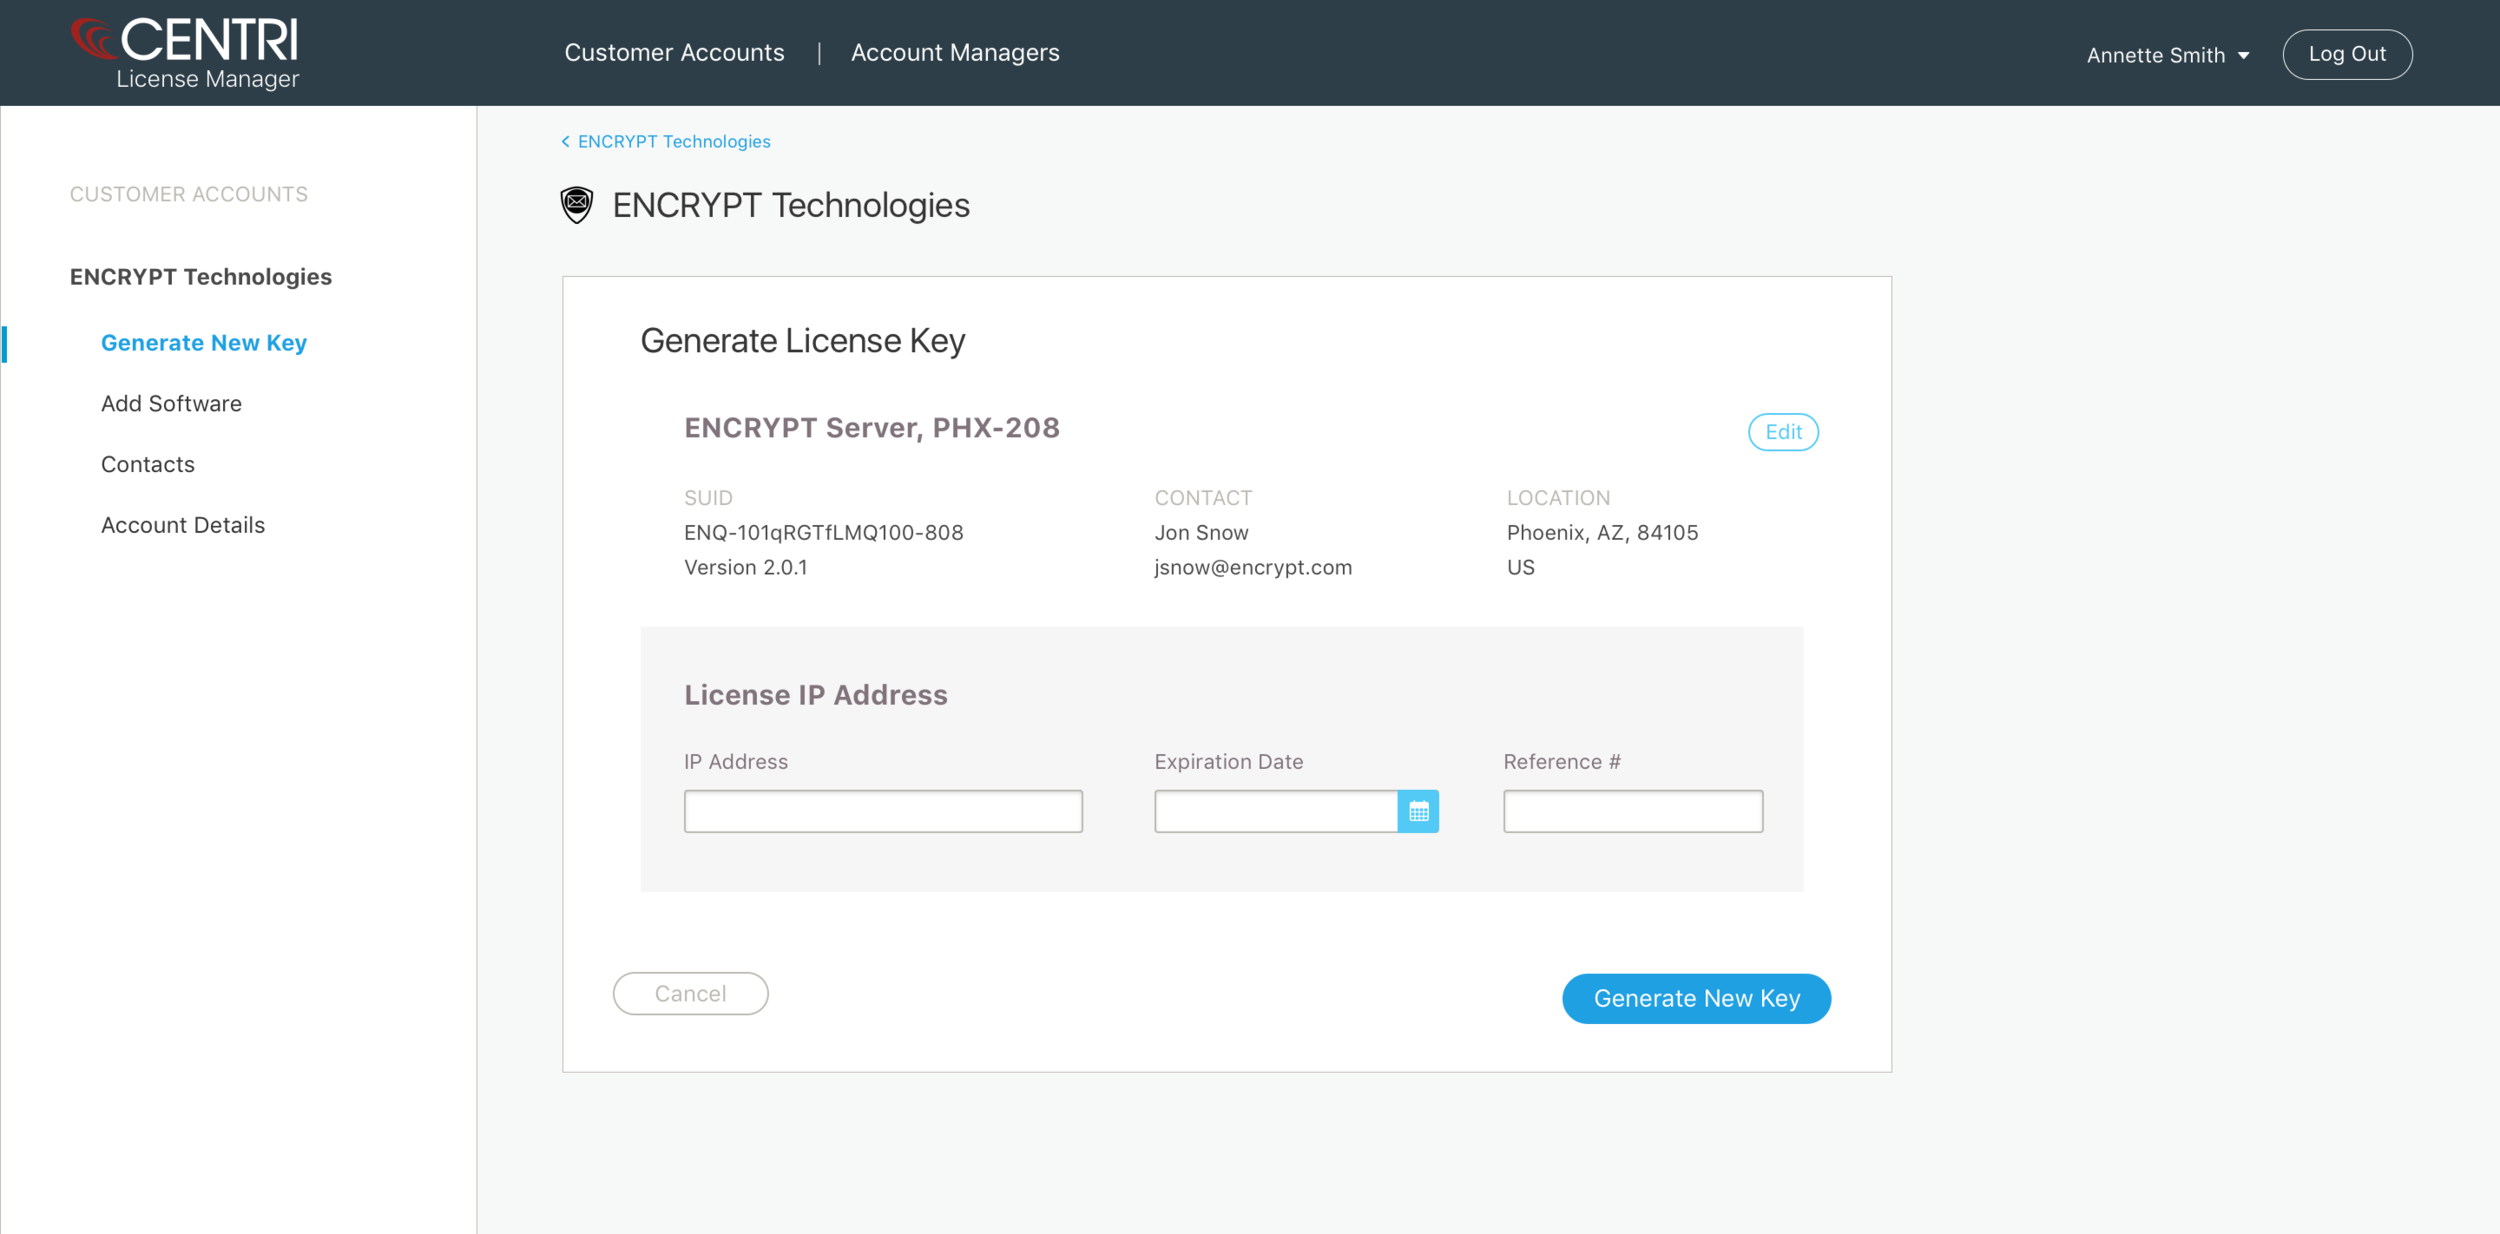Go to Contacts in the sidebar

(x=148, y=465)
